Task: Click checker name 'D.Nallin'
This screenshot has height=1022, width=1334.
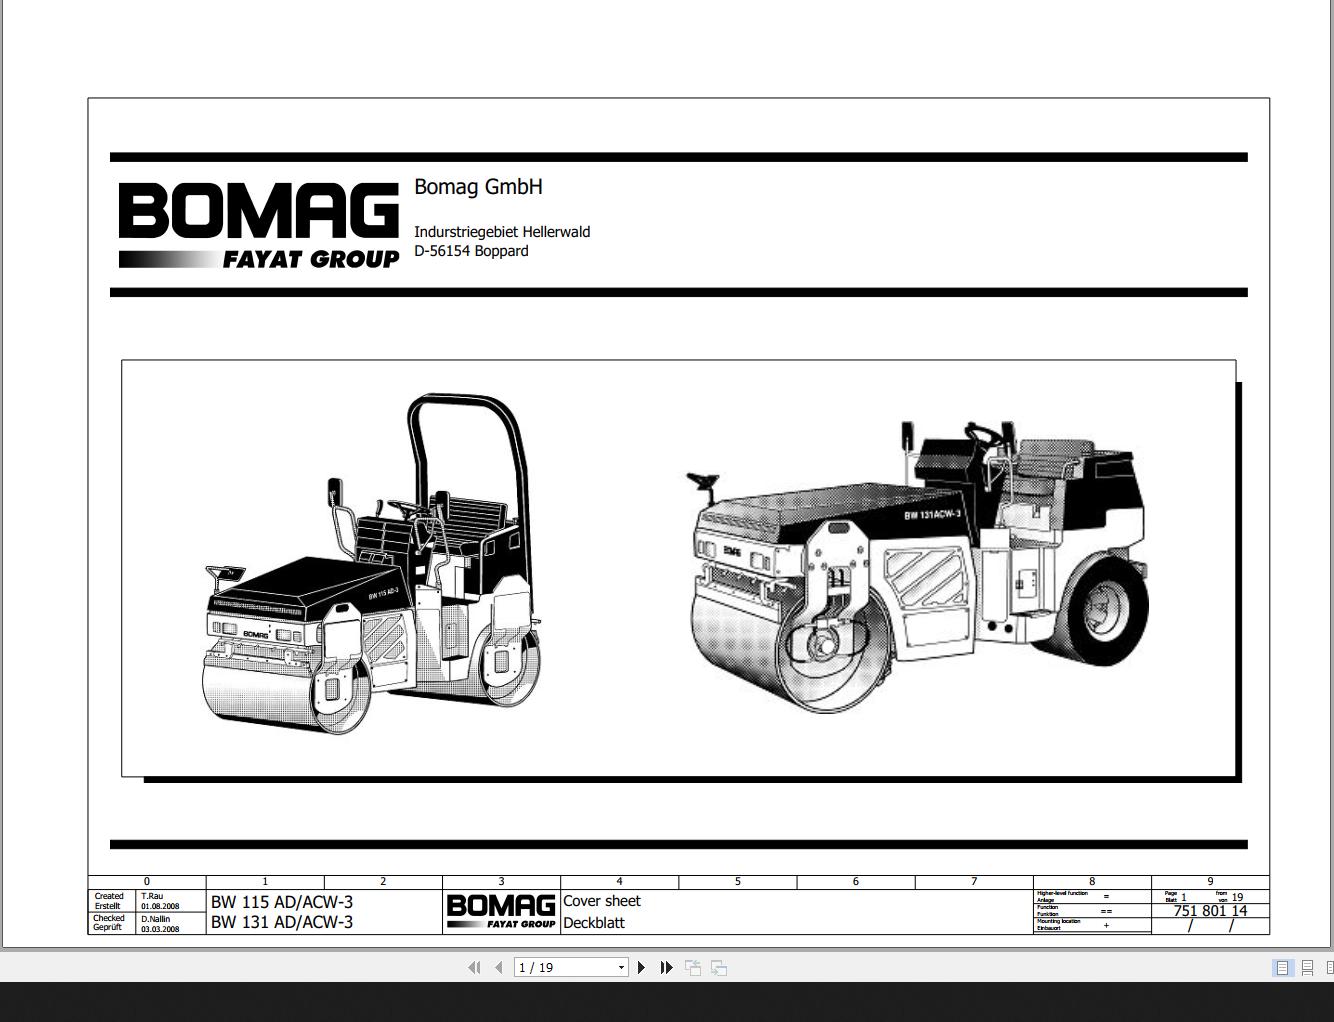Action: pos(155,918)
